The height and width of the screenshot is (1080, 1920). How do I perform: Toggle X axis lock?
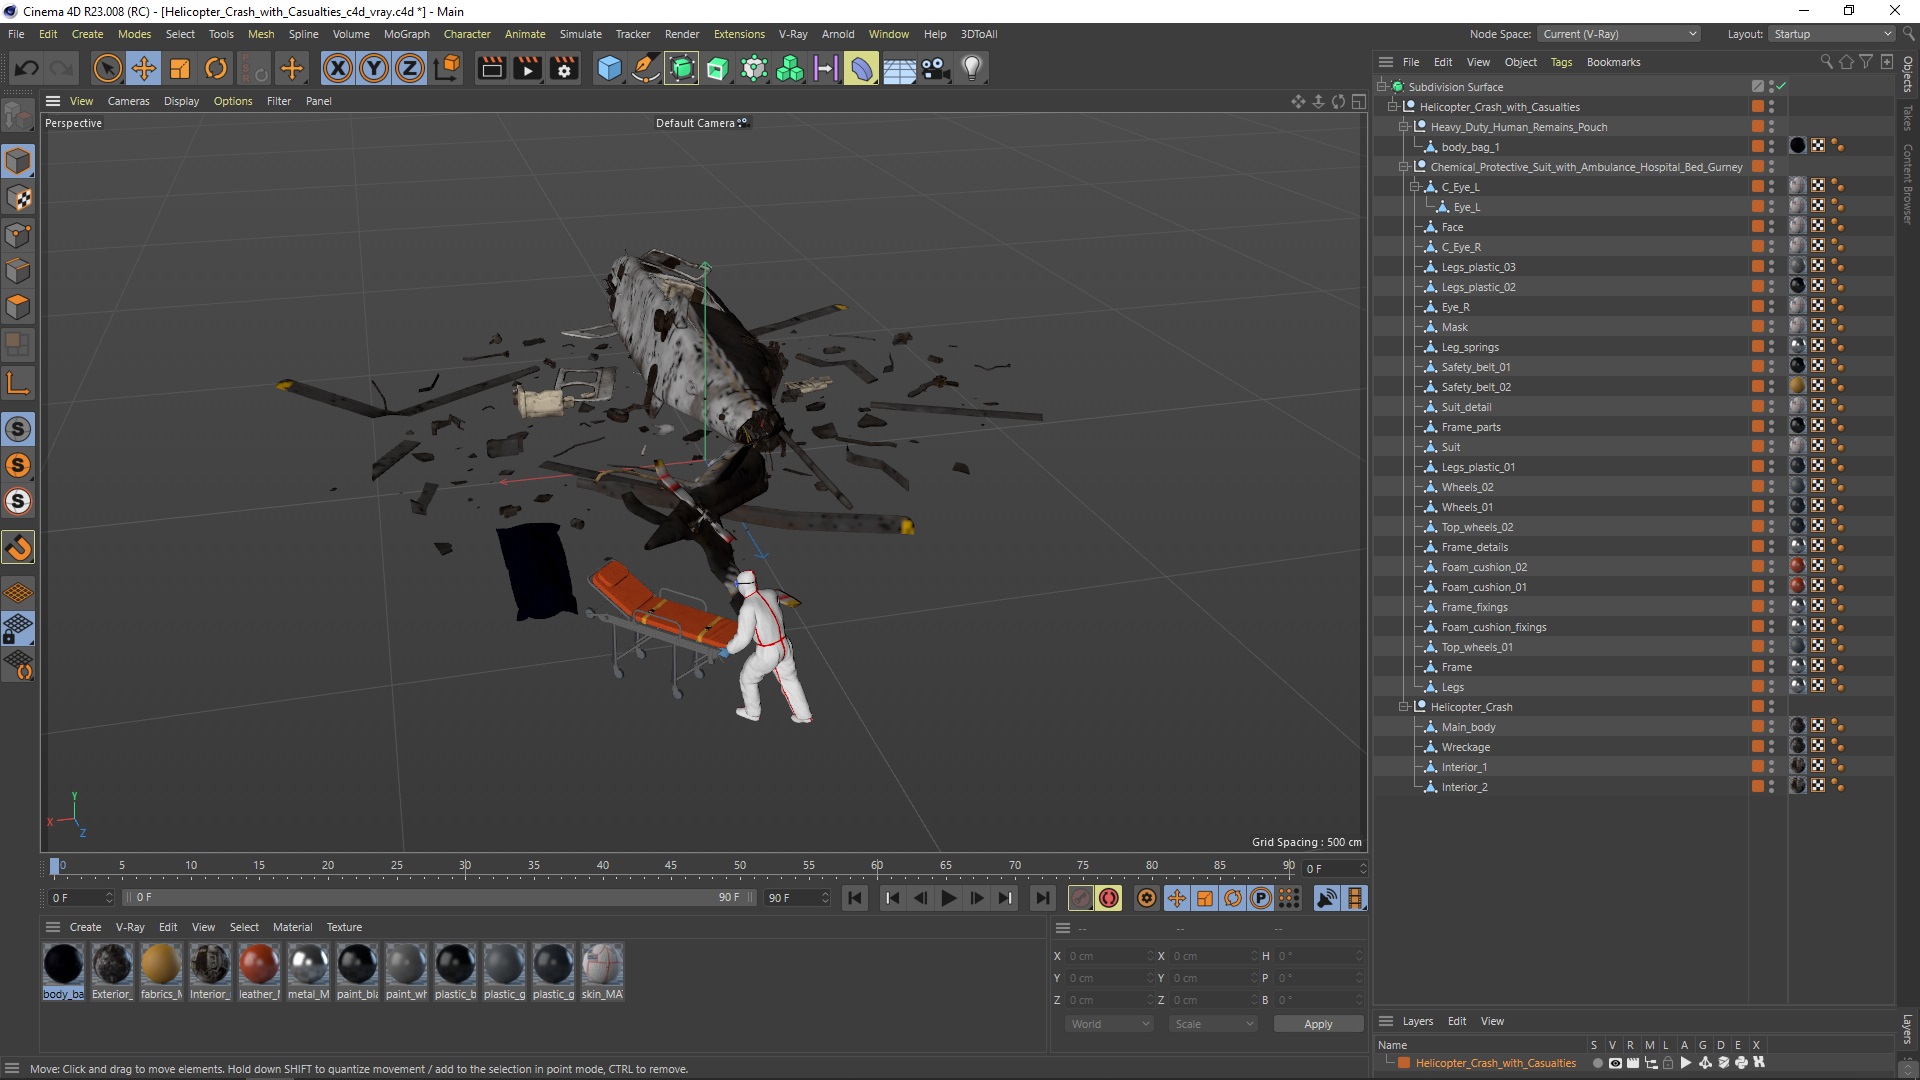coord(338,68)
